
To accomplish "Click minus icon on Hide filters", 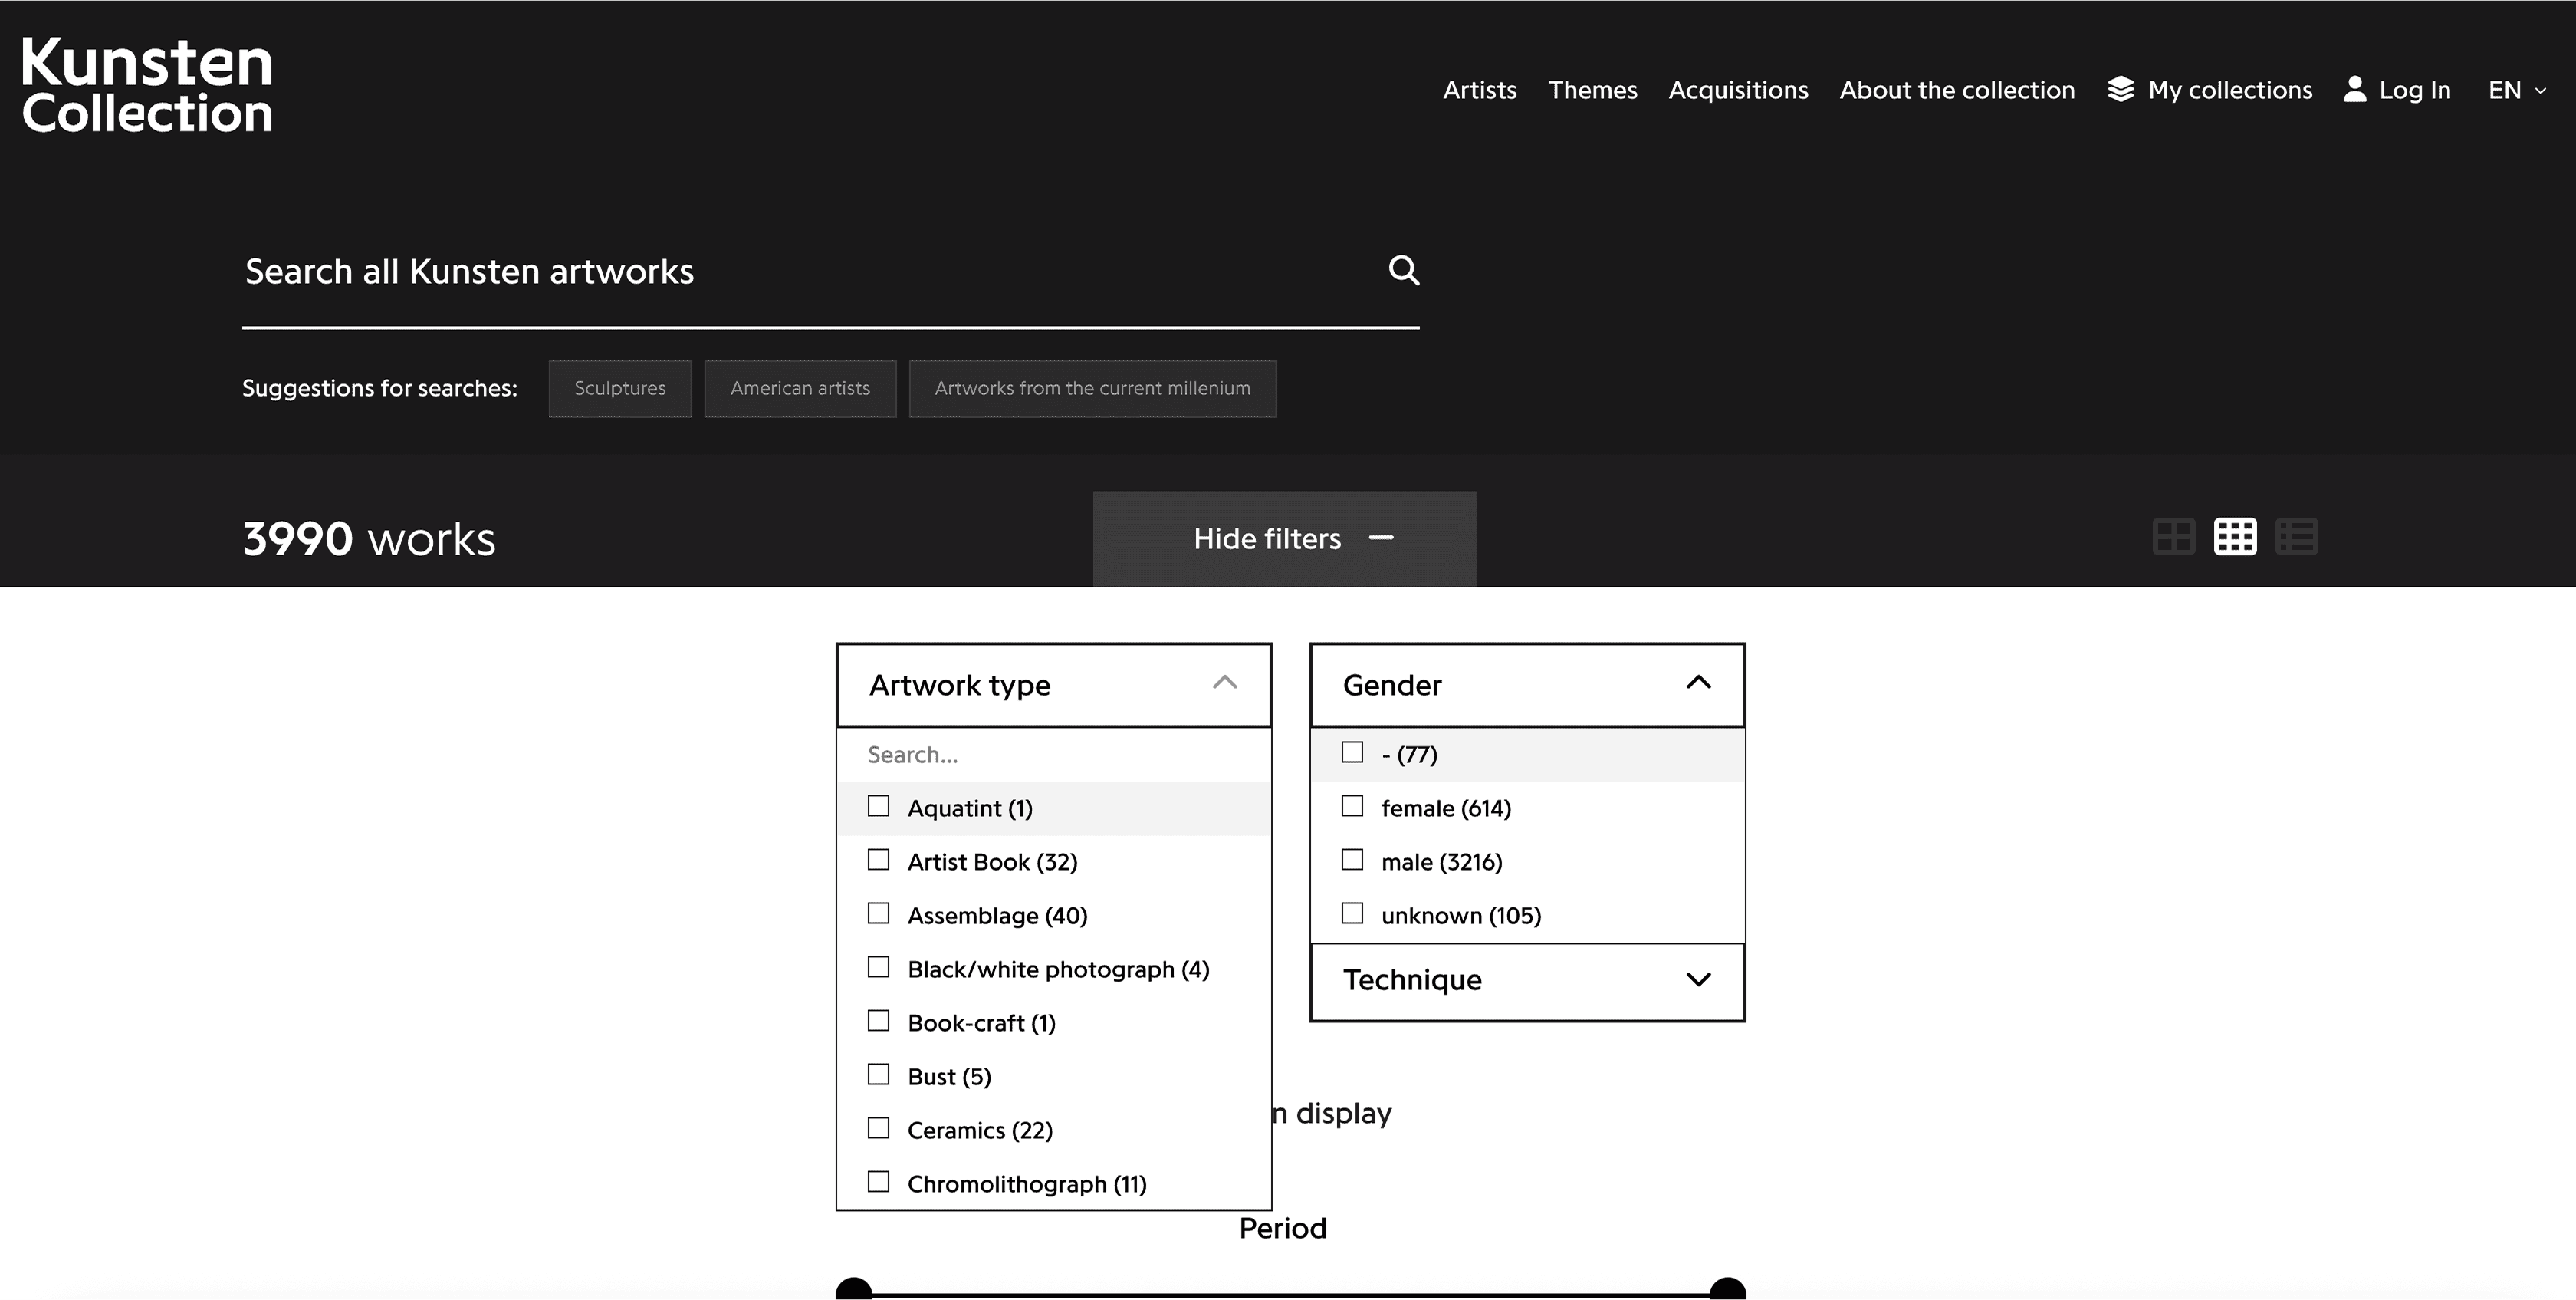I will (1381, 538).
